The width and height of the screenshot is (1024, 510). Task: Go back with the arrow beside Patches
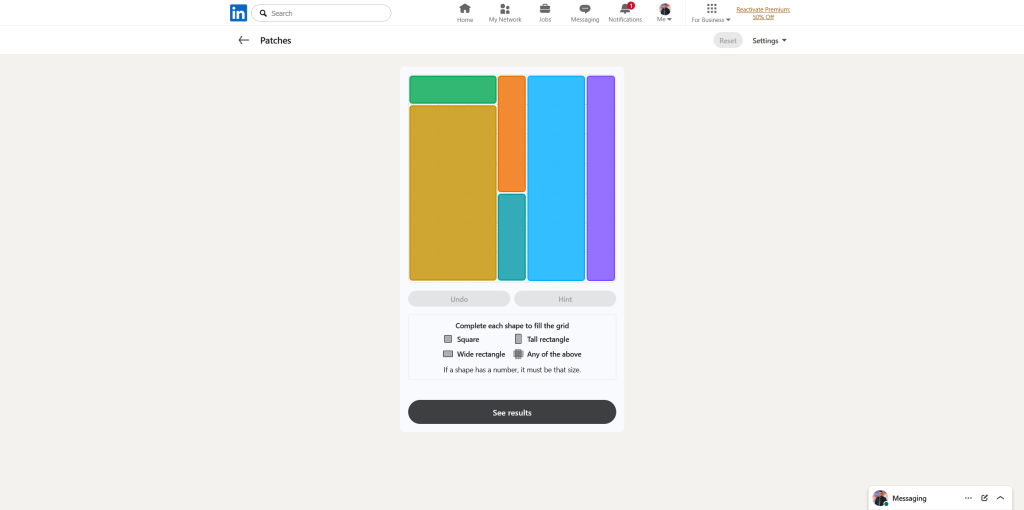(x=244, y=40)
